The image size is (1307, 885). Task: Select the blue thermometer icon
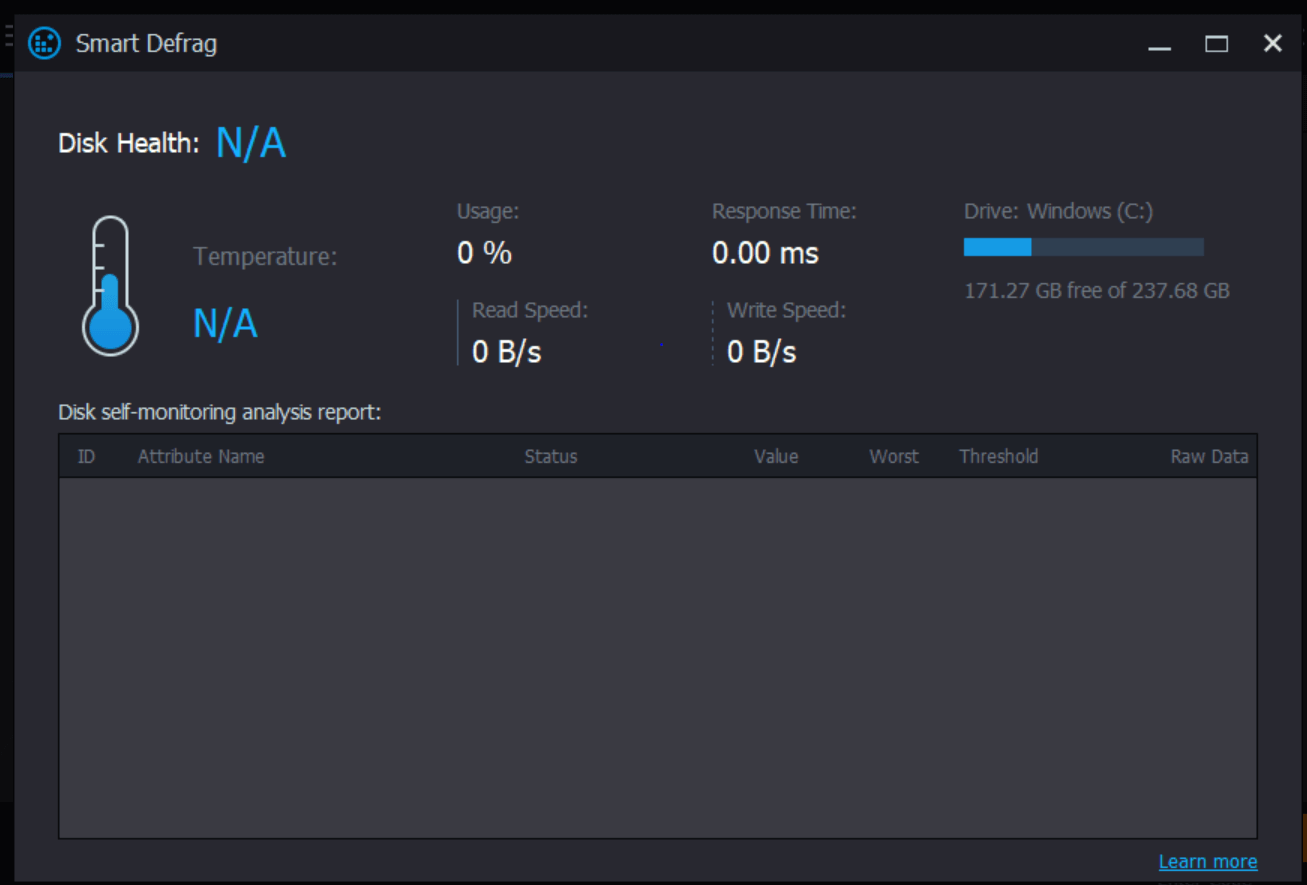tap(110, 283)
